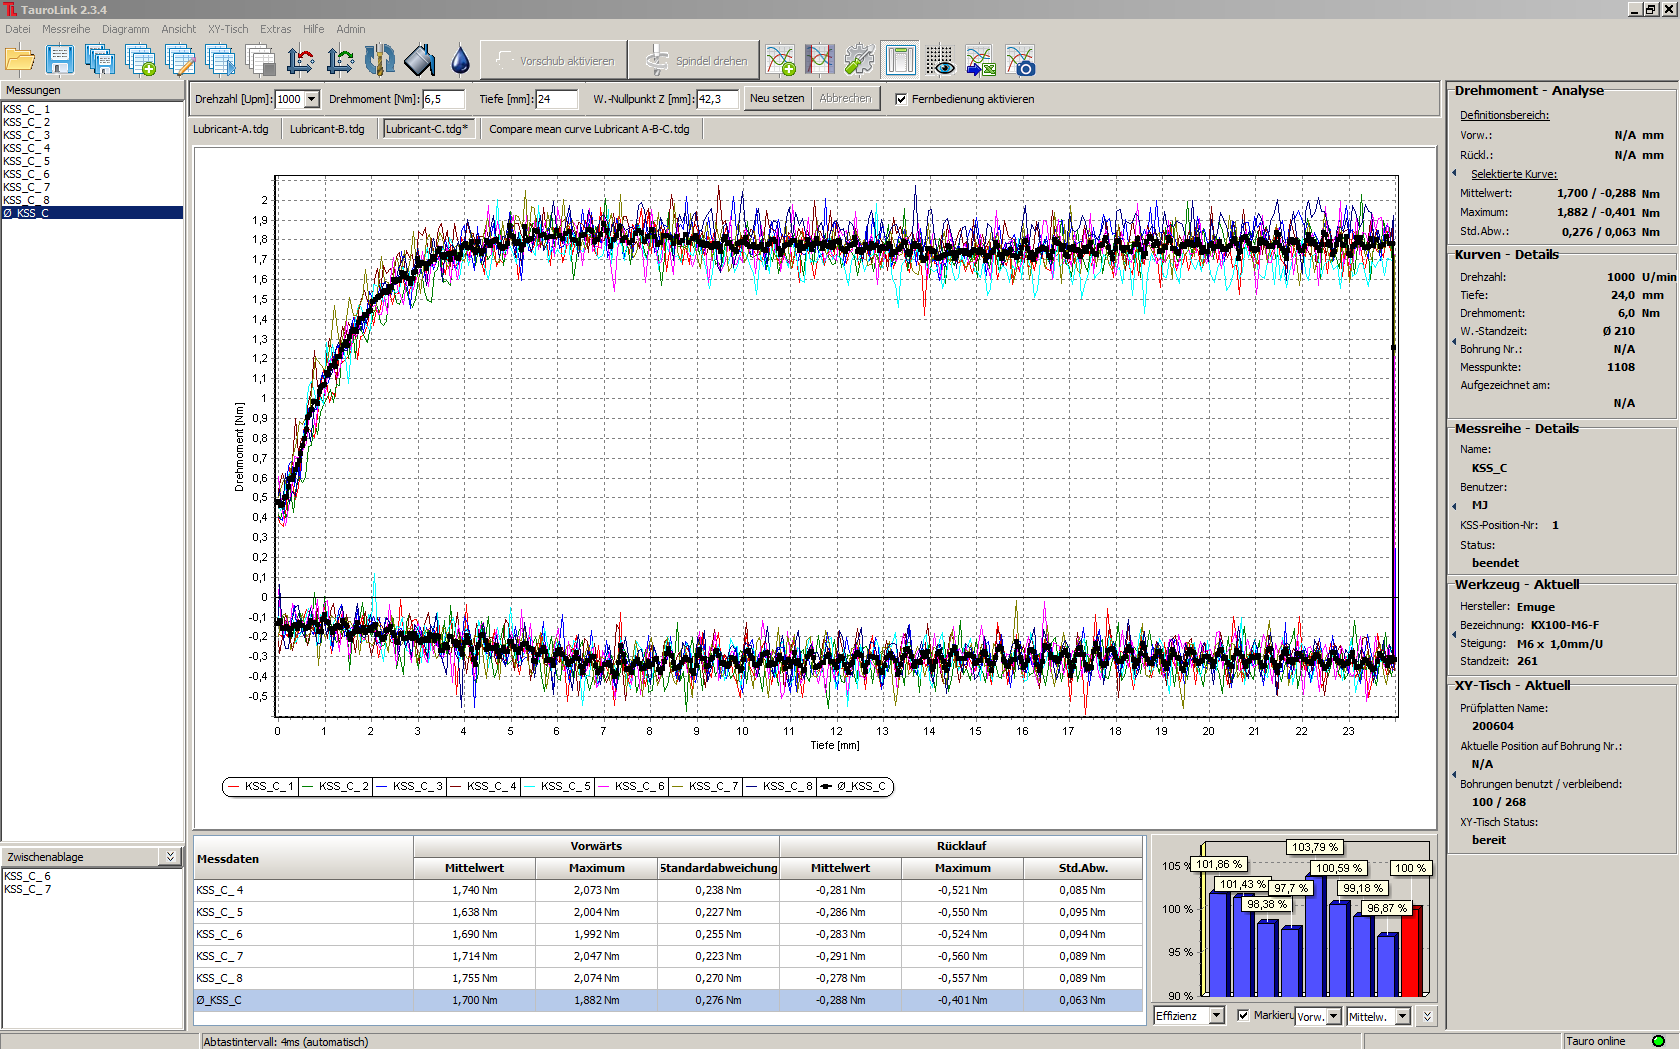The image size is (1680, 1049).
Task: Switch to Compare mean curve Lubricant A-B-C.tdg tab
Action: pyautogui.click(x=589, y=129)
